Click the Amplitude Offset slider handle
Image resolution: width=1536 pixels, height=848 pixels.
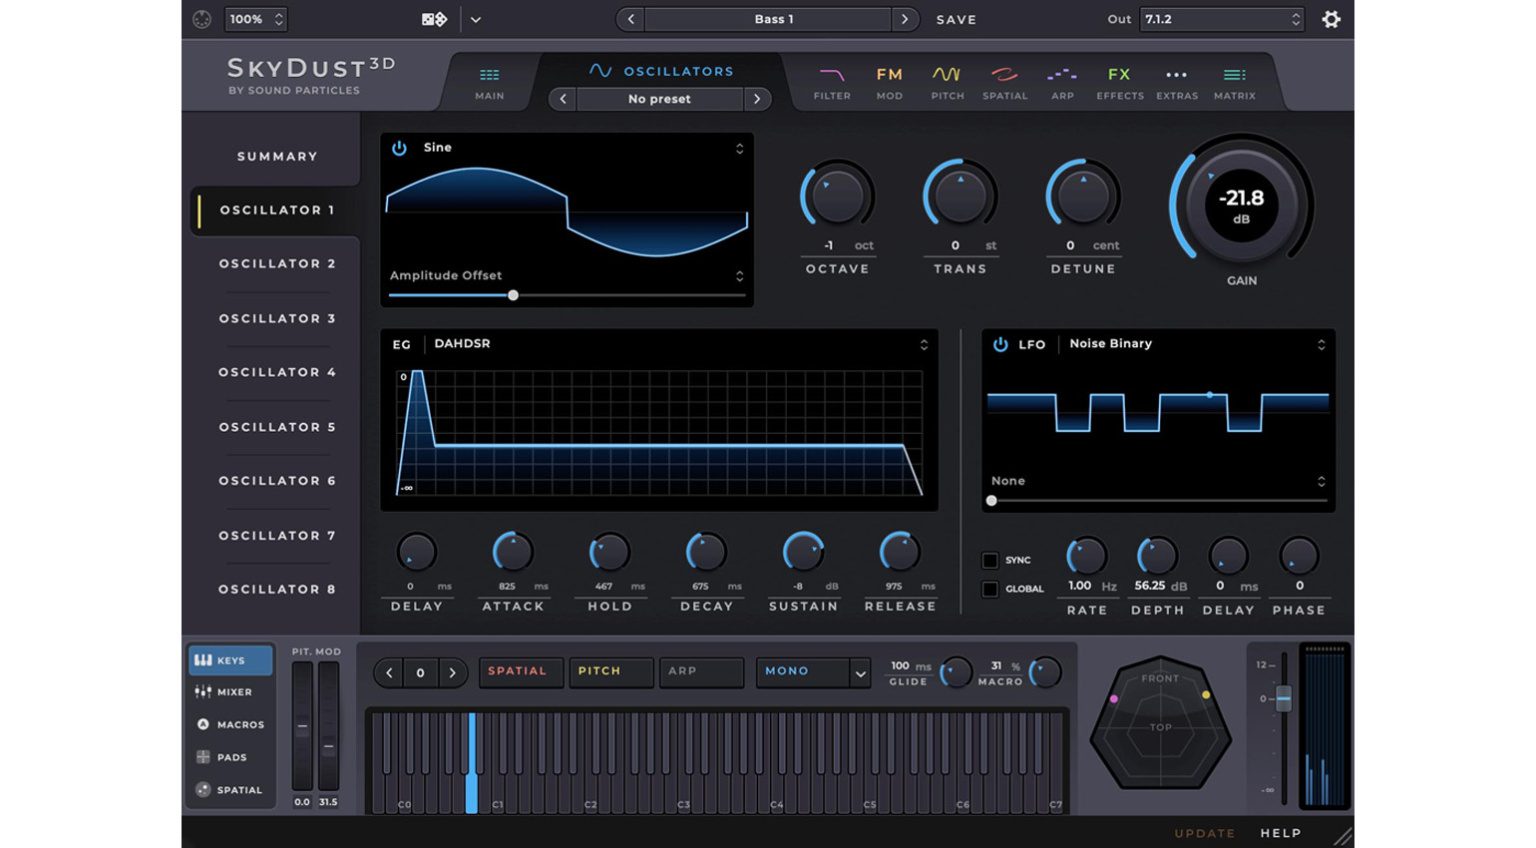pos(513,295)
